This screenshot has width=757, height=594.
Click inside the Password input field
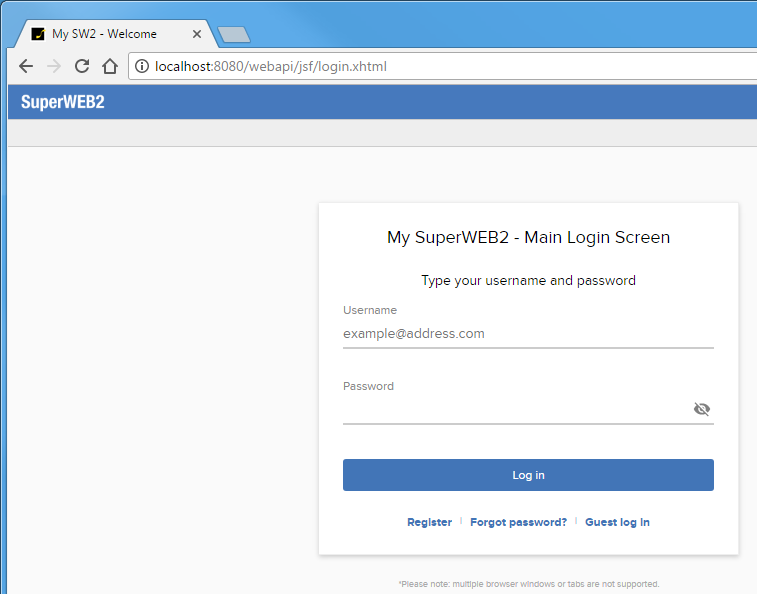(x=515, y=409)
